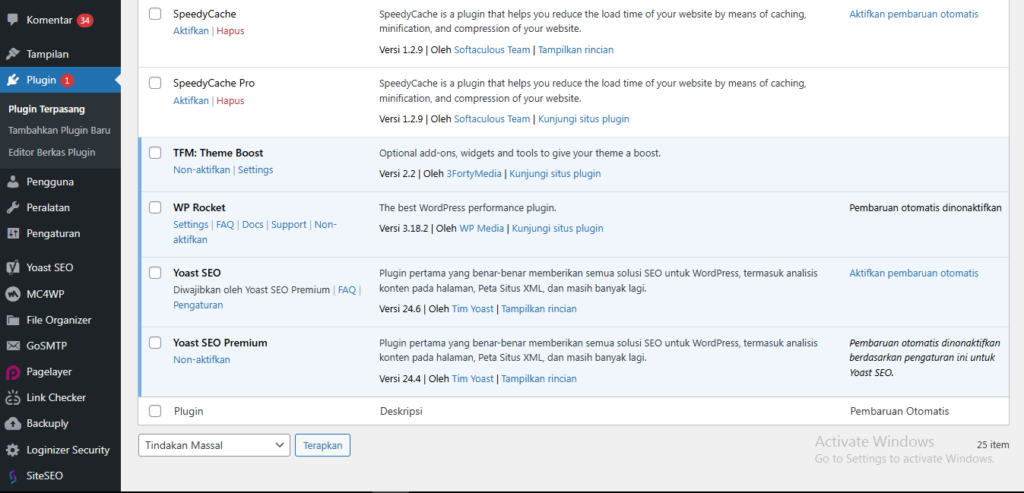This screenshot has height=493, width=1024.
Task: Click the Deskripsi column footer label
Action: tap(401, 411)
